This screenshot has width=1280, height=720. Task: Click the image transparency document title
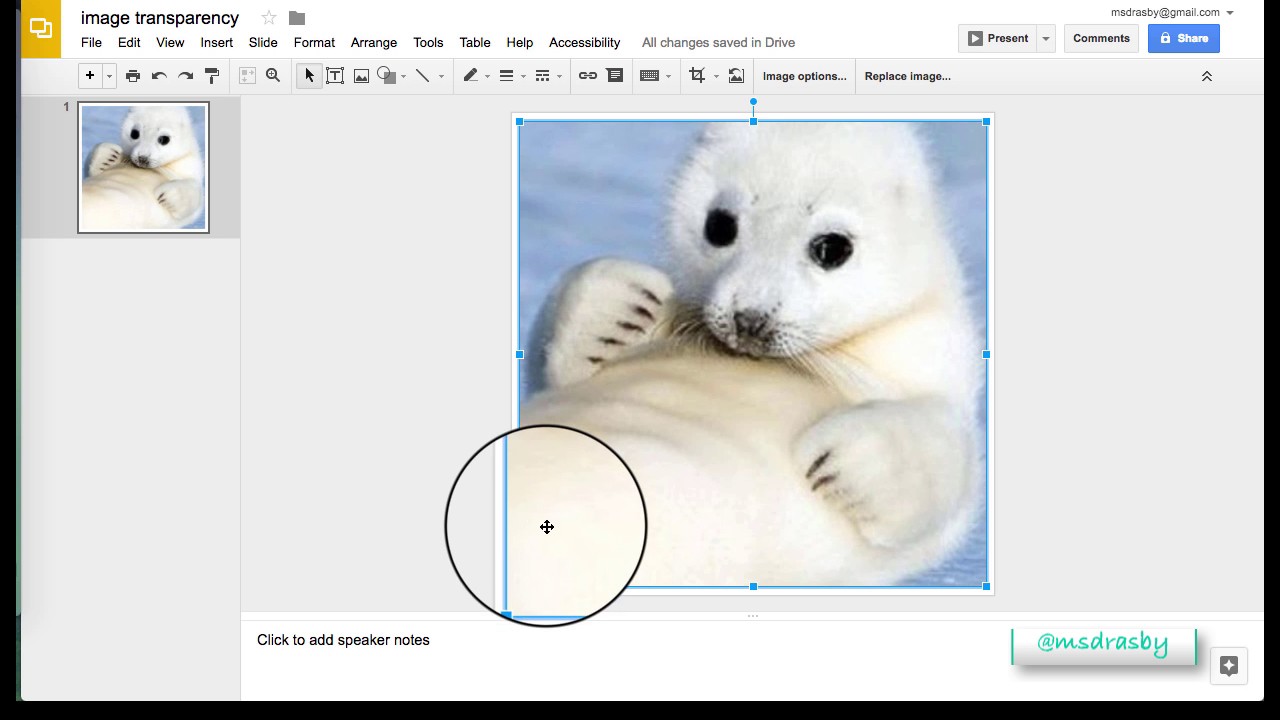[160, 18]
